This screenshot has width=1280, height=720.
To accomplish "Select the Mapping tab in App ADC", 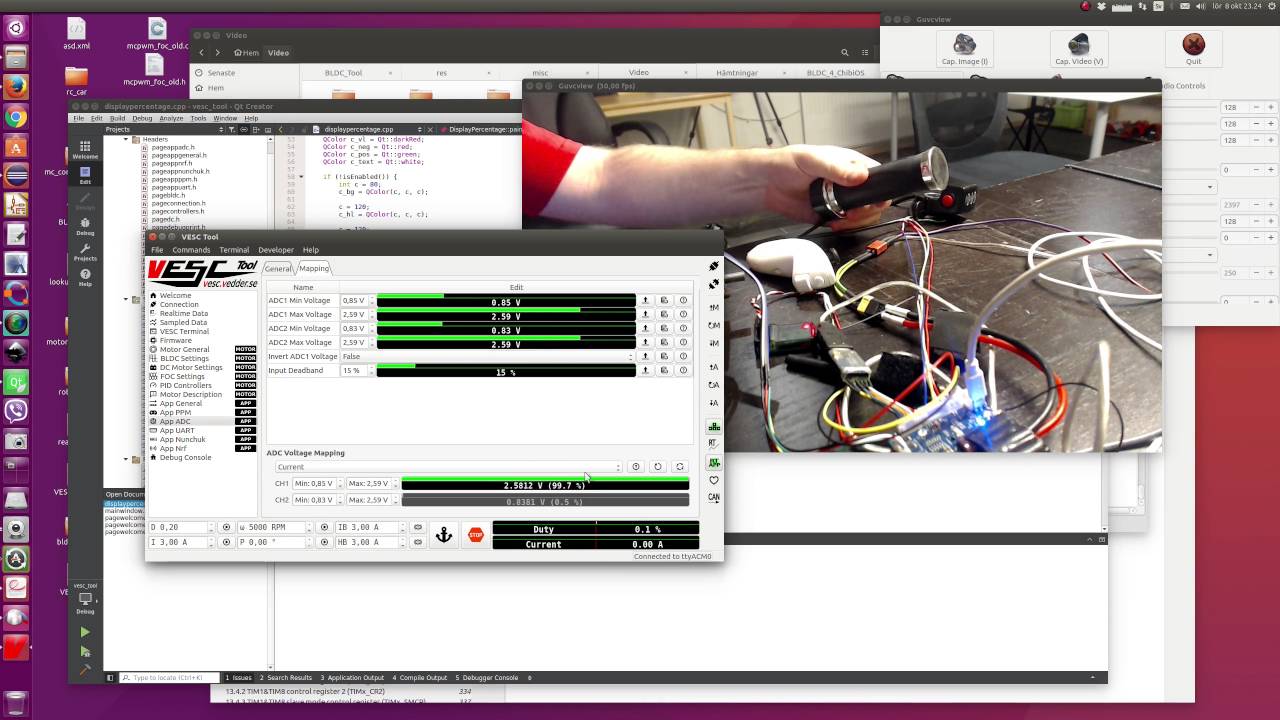I will coord(313,268).
